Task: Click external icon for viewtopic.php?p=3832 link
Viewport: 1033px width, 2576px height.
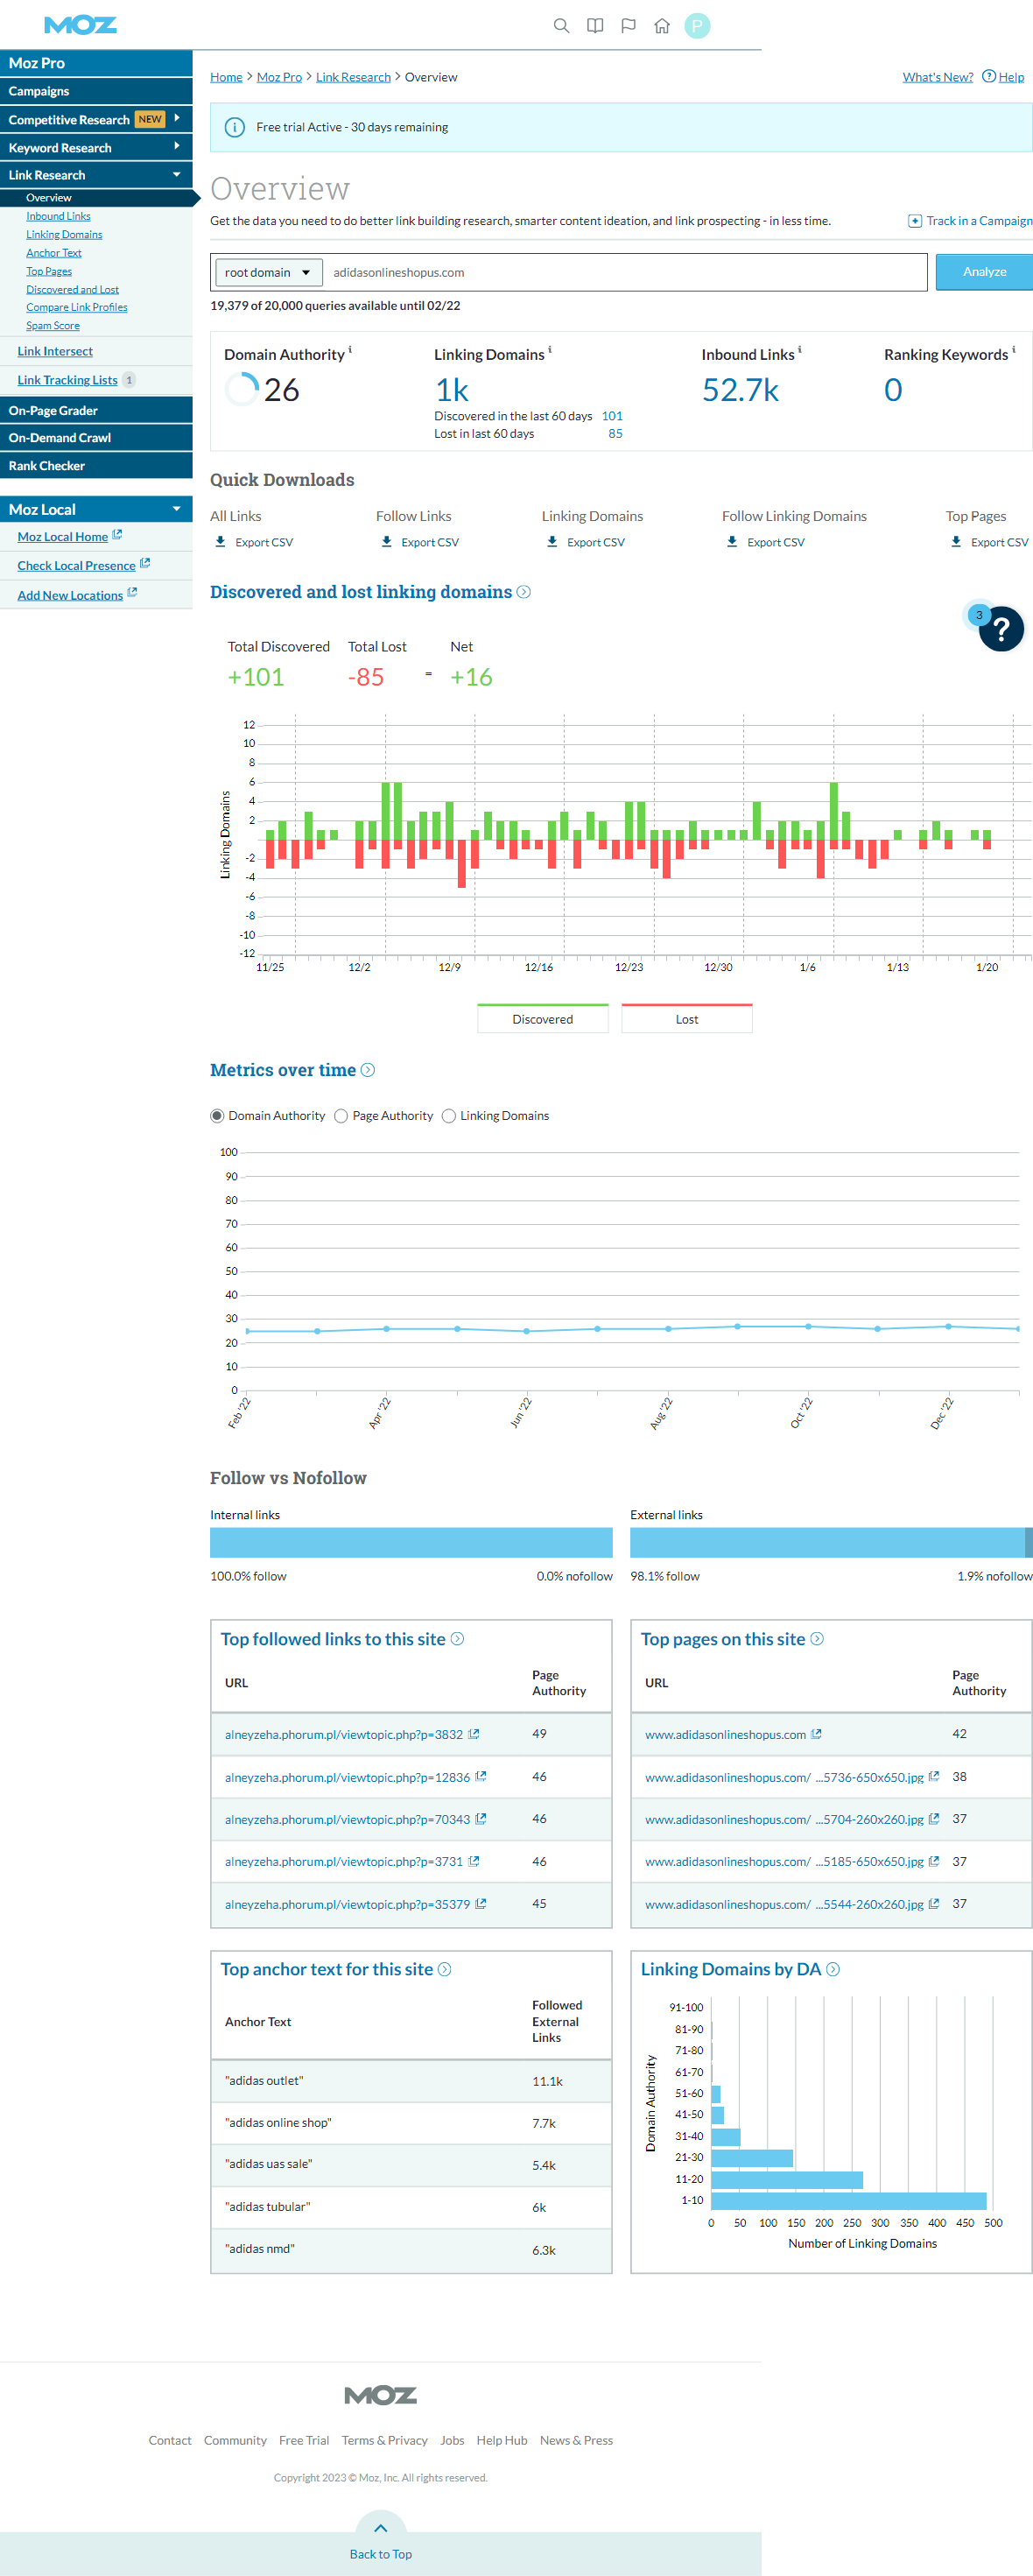Action: click(x=474, y=1734)
